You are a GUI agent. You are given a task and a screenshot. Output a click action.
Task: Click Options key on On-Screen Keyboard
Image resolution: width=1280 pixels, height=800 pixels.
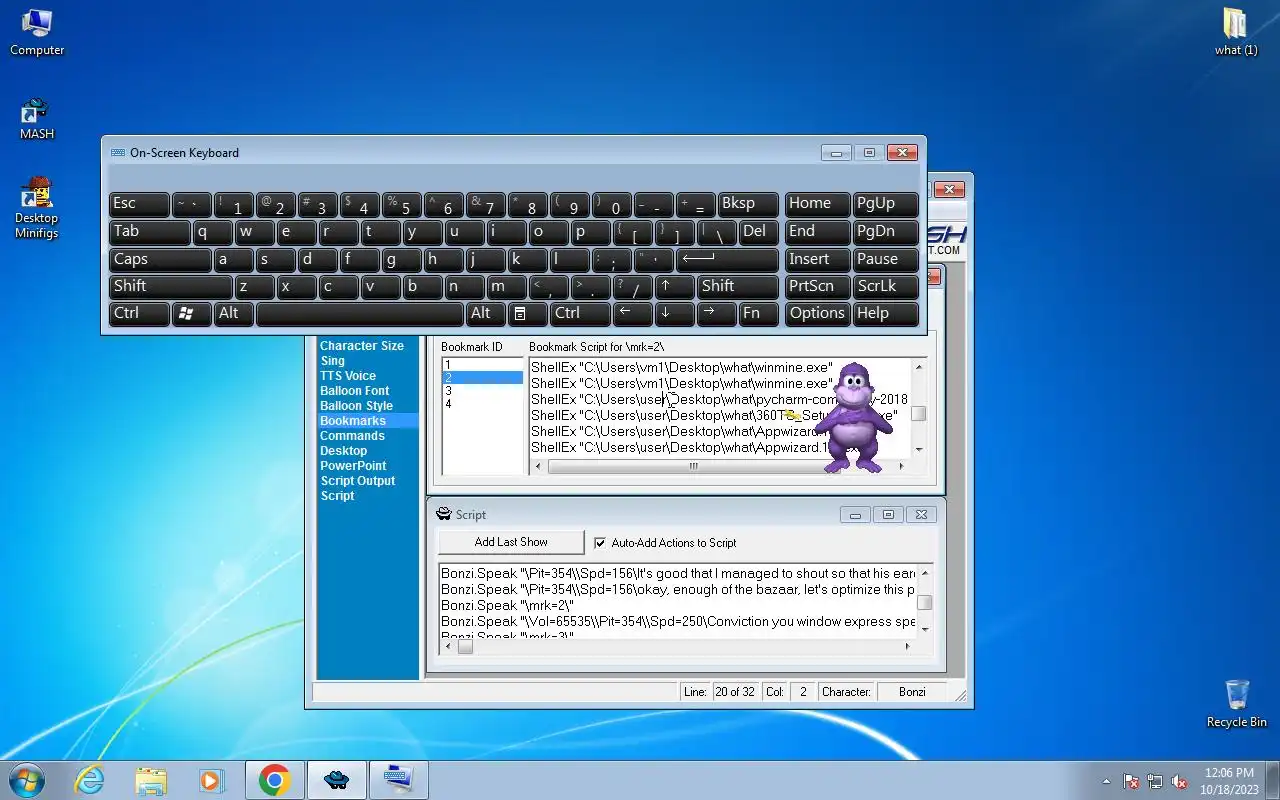click(x=817, y=313)
